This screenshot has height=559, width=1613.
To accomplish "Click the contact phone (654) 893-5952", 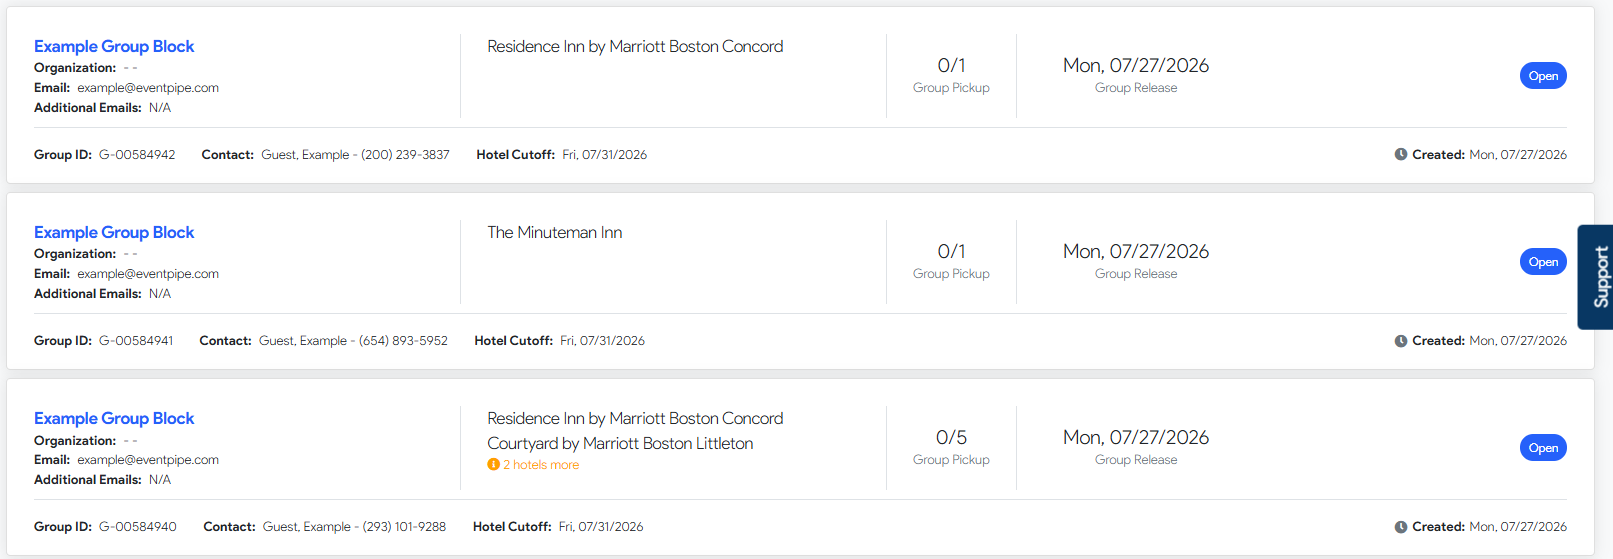I will [403, 341].
